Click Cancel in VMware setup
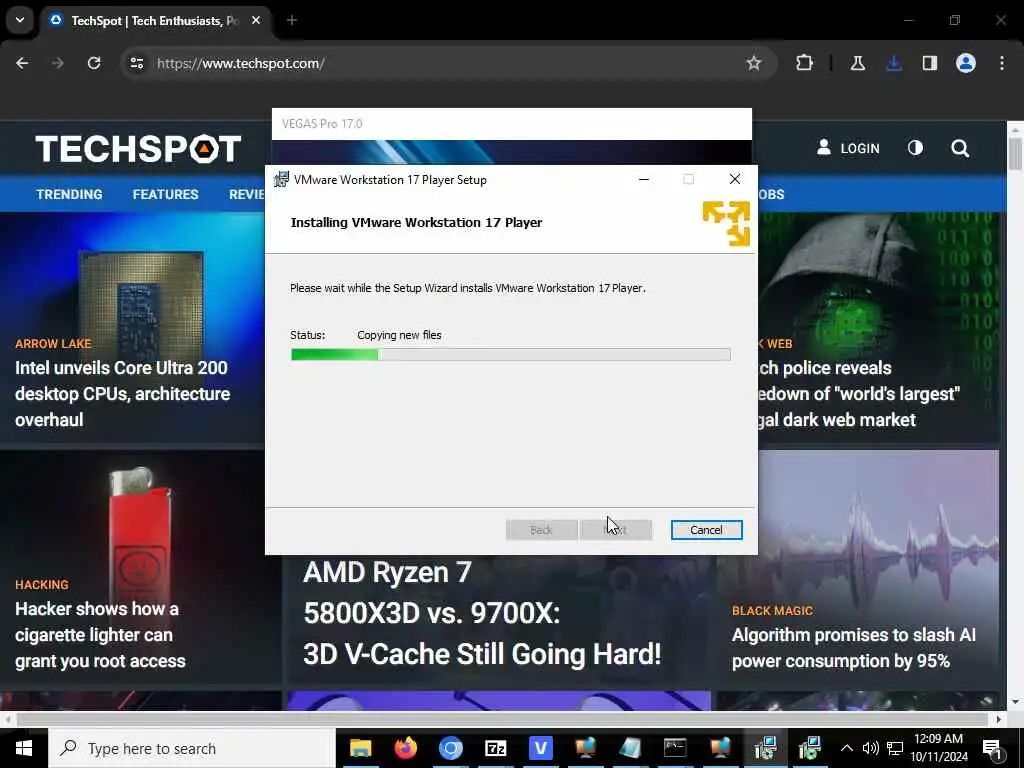The width and height of the screenshot is (1024, 768). point(707,530)
